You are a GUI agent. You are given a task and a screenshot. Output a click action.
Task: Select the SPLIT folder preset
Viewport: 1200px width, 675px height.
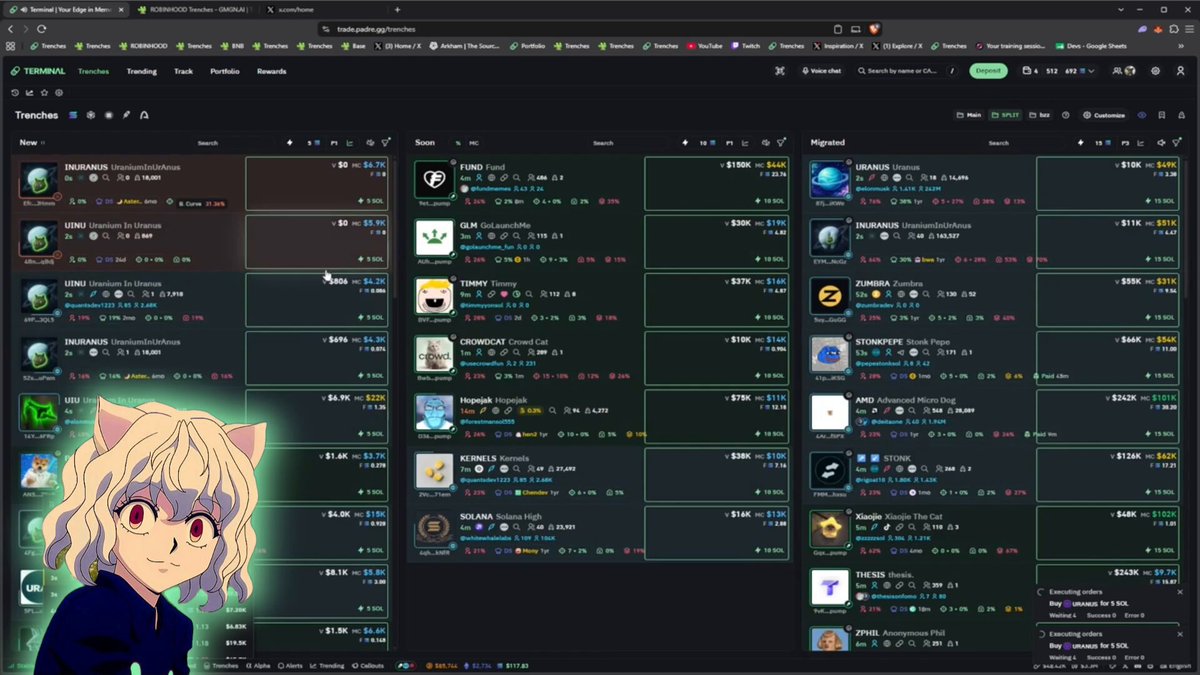[x=1005, y=115]
